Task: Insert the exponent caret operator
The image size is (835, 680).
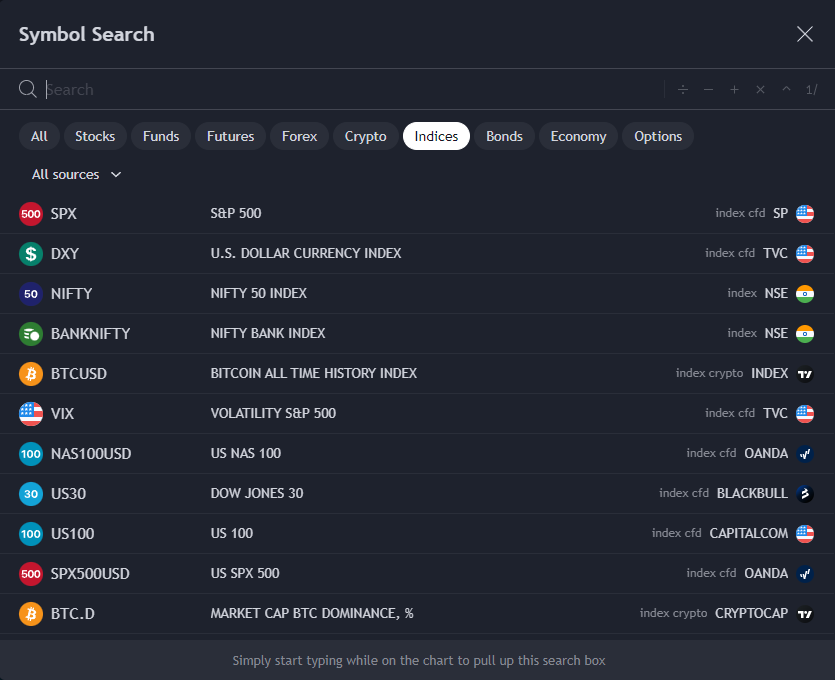Action: click(x=786, y=90)
